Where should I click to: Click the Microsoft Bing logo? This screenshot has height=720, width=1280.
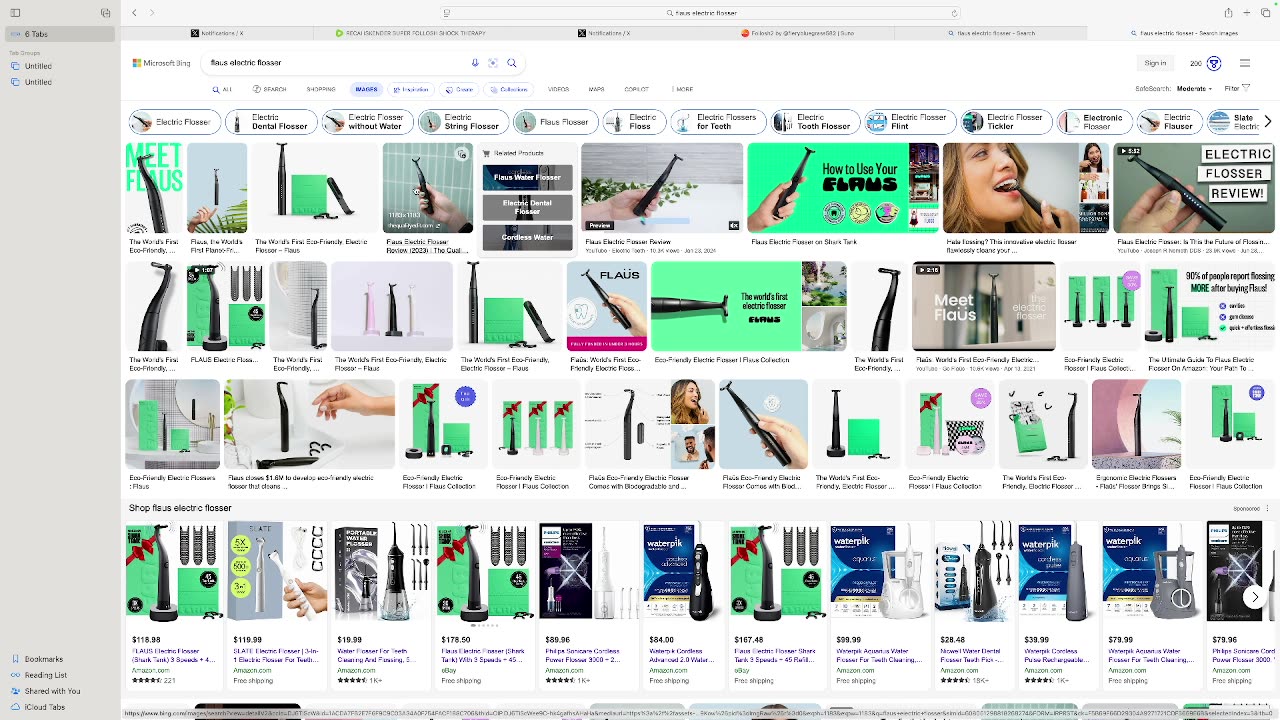161,63
